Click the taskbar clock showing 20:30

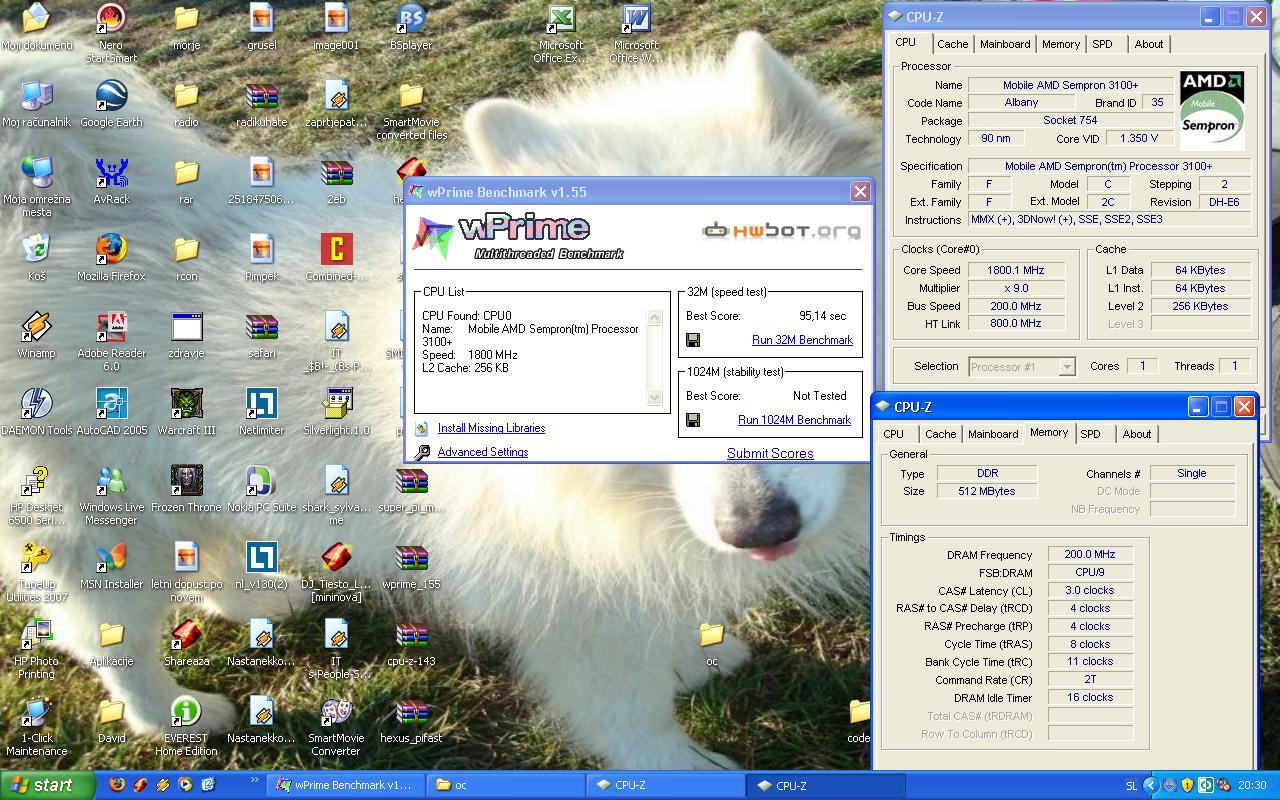pos(1251,785)
